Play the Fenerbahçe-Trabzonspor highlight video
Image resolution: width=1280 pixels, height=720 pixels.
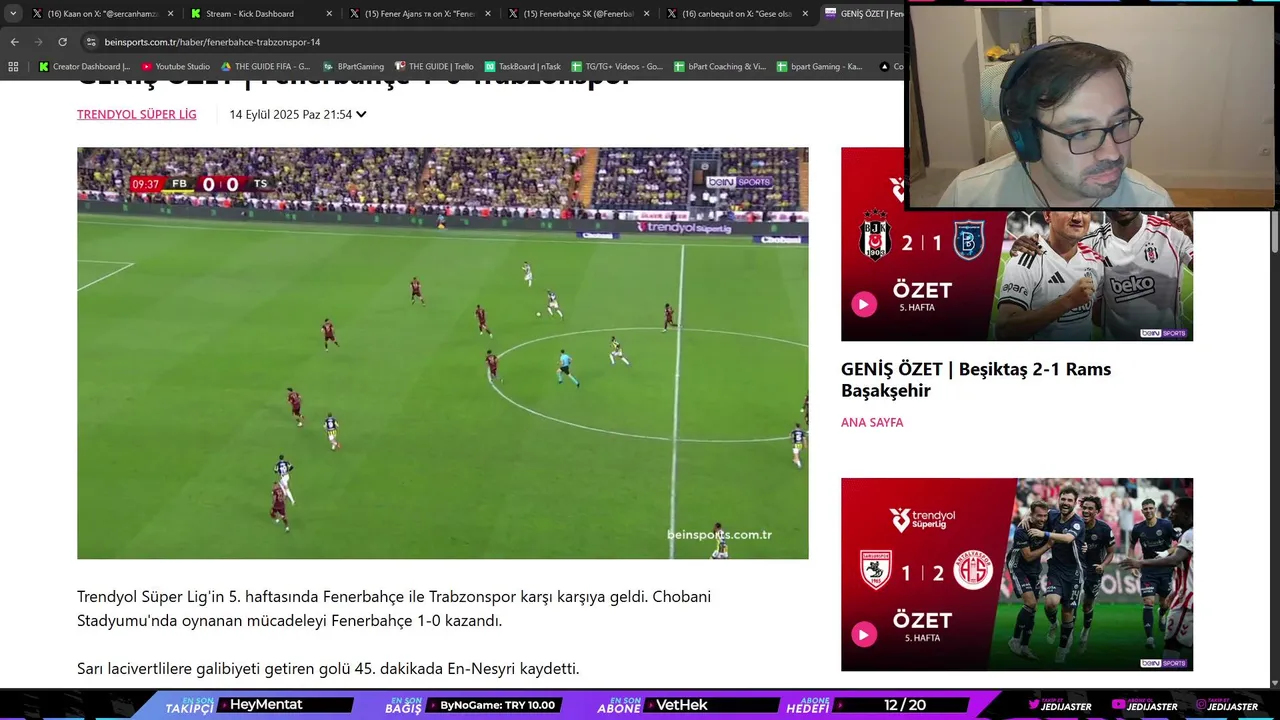[x=442, y=353]
